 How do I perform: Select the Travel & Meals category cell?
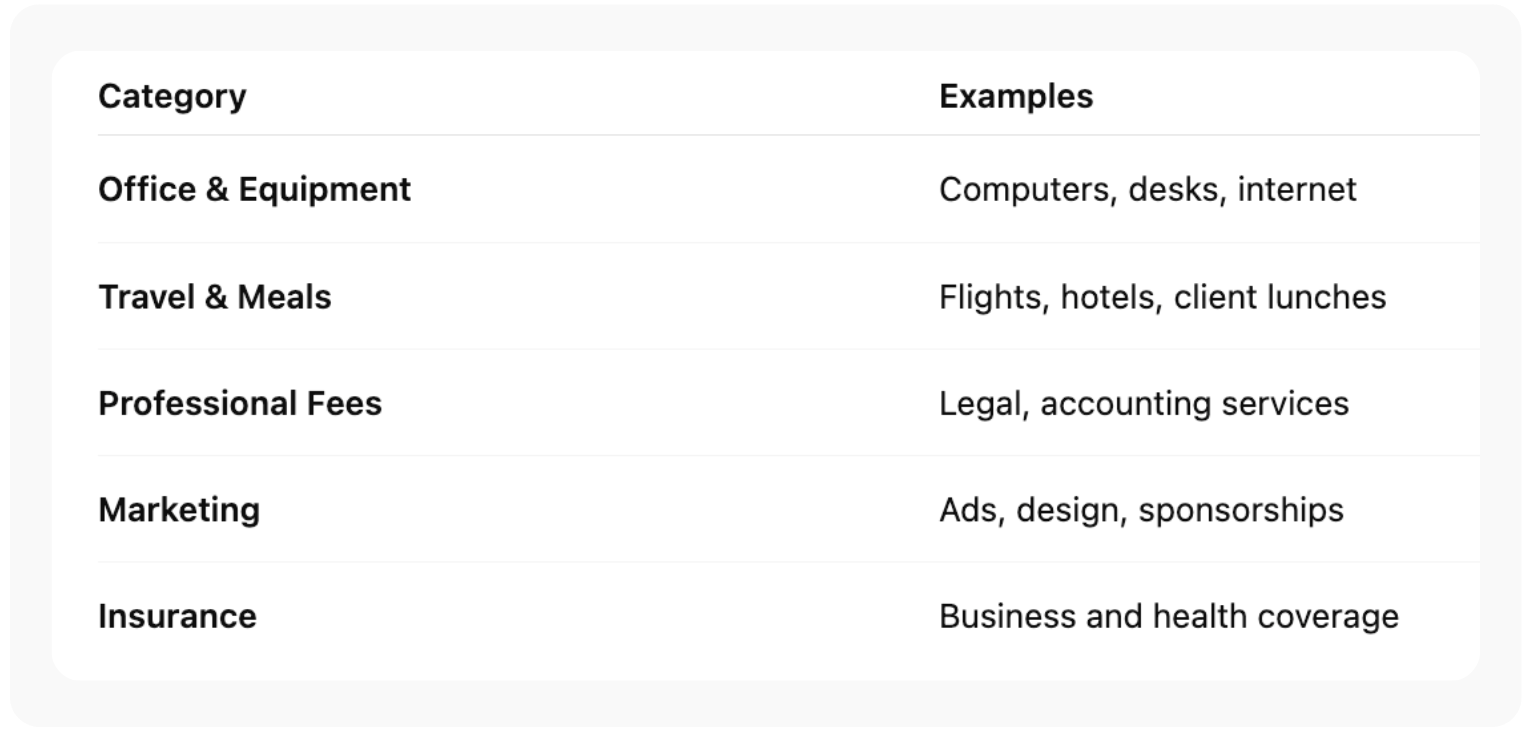(214, 297)
